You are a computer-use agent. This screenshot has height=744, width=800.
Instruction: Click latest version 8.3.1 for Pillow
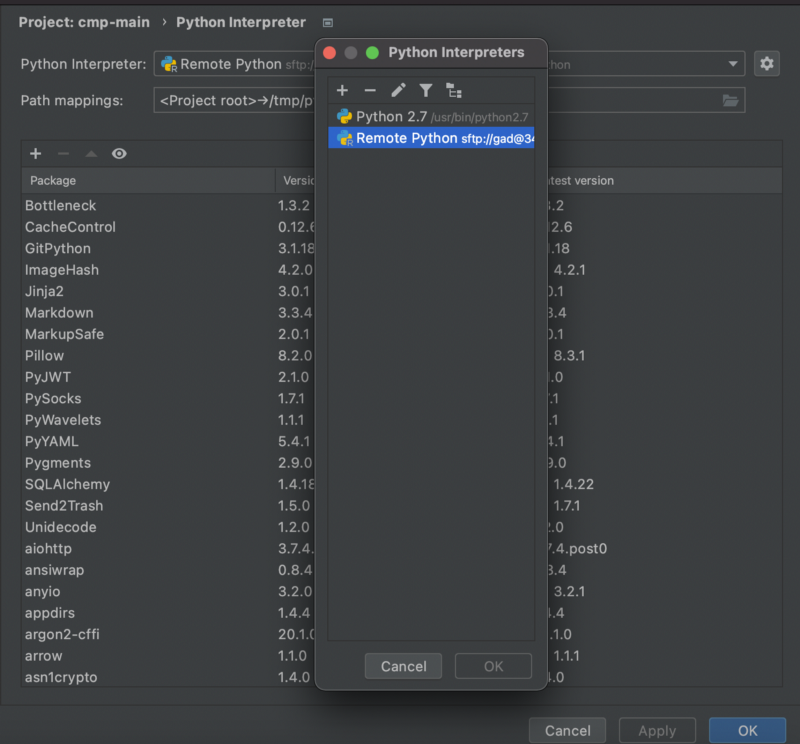click(x=569, y=356)
